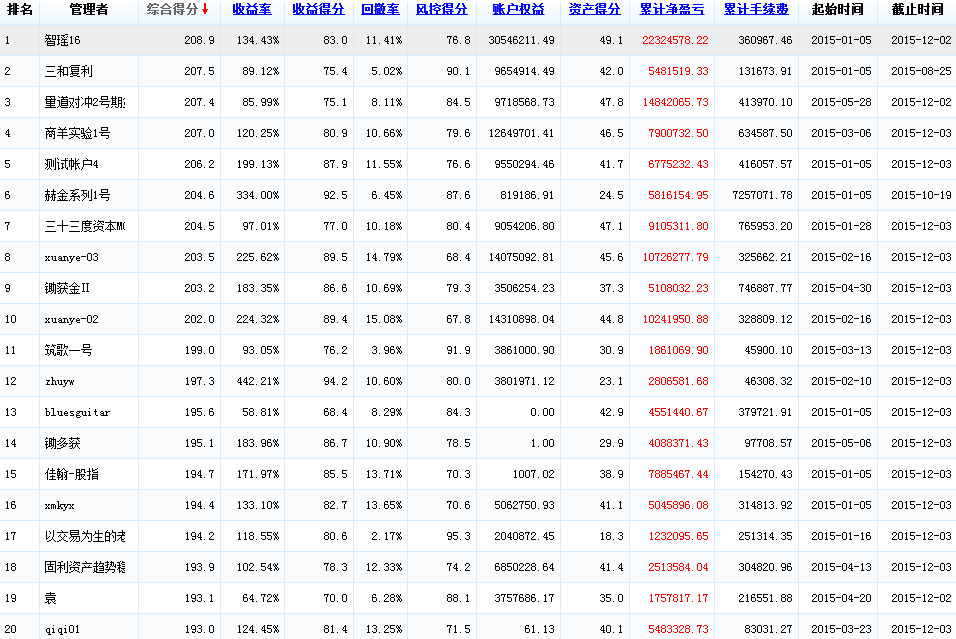Click the 账户权益 column header link

coord(518,9)
